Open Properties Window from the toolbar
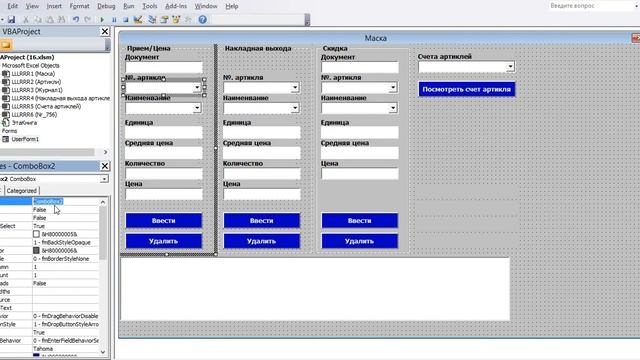The width and height of the screenshot is (640, 360). [x=164, y=20]
